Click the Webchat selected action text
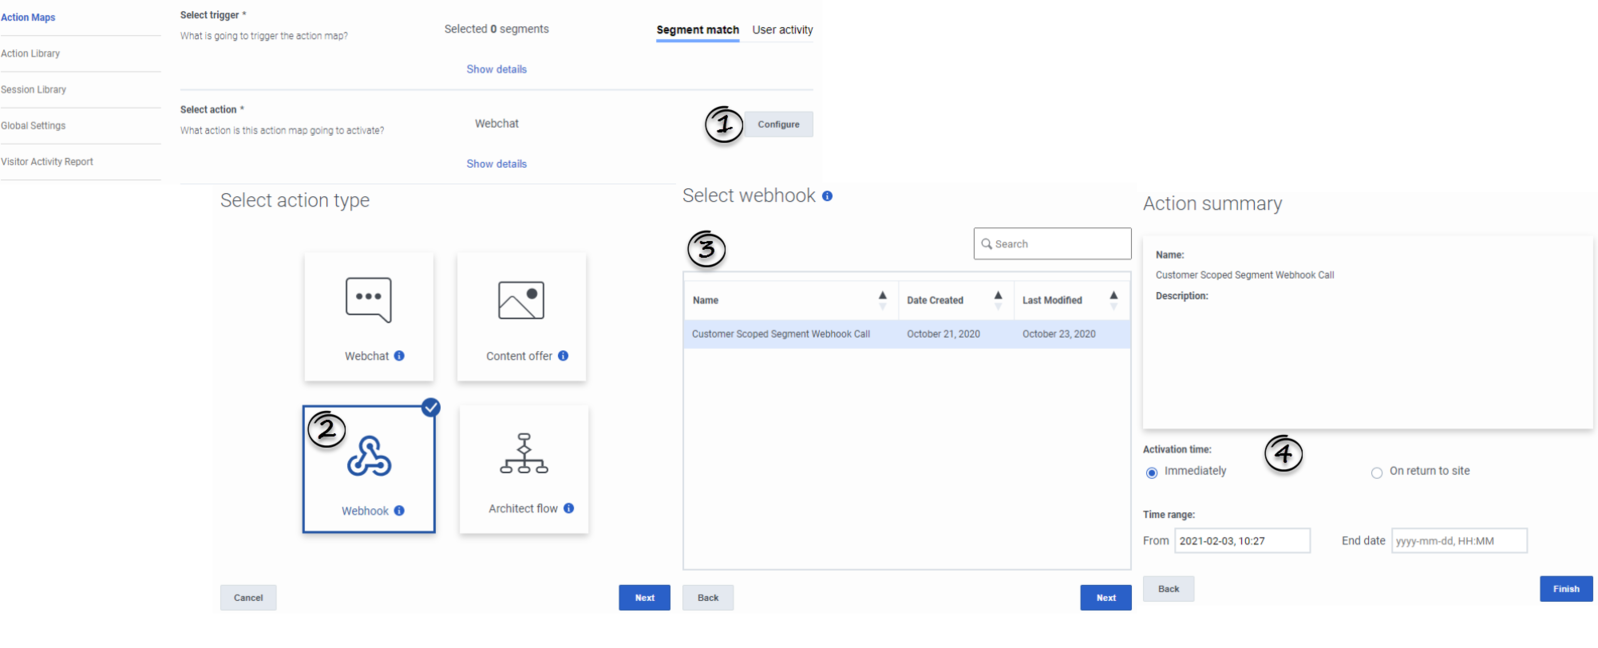The height and width of the screenshot is (648, 1598). pyautogui.click(x=497, y=124)
